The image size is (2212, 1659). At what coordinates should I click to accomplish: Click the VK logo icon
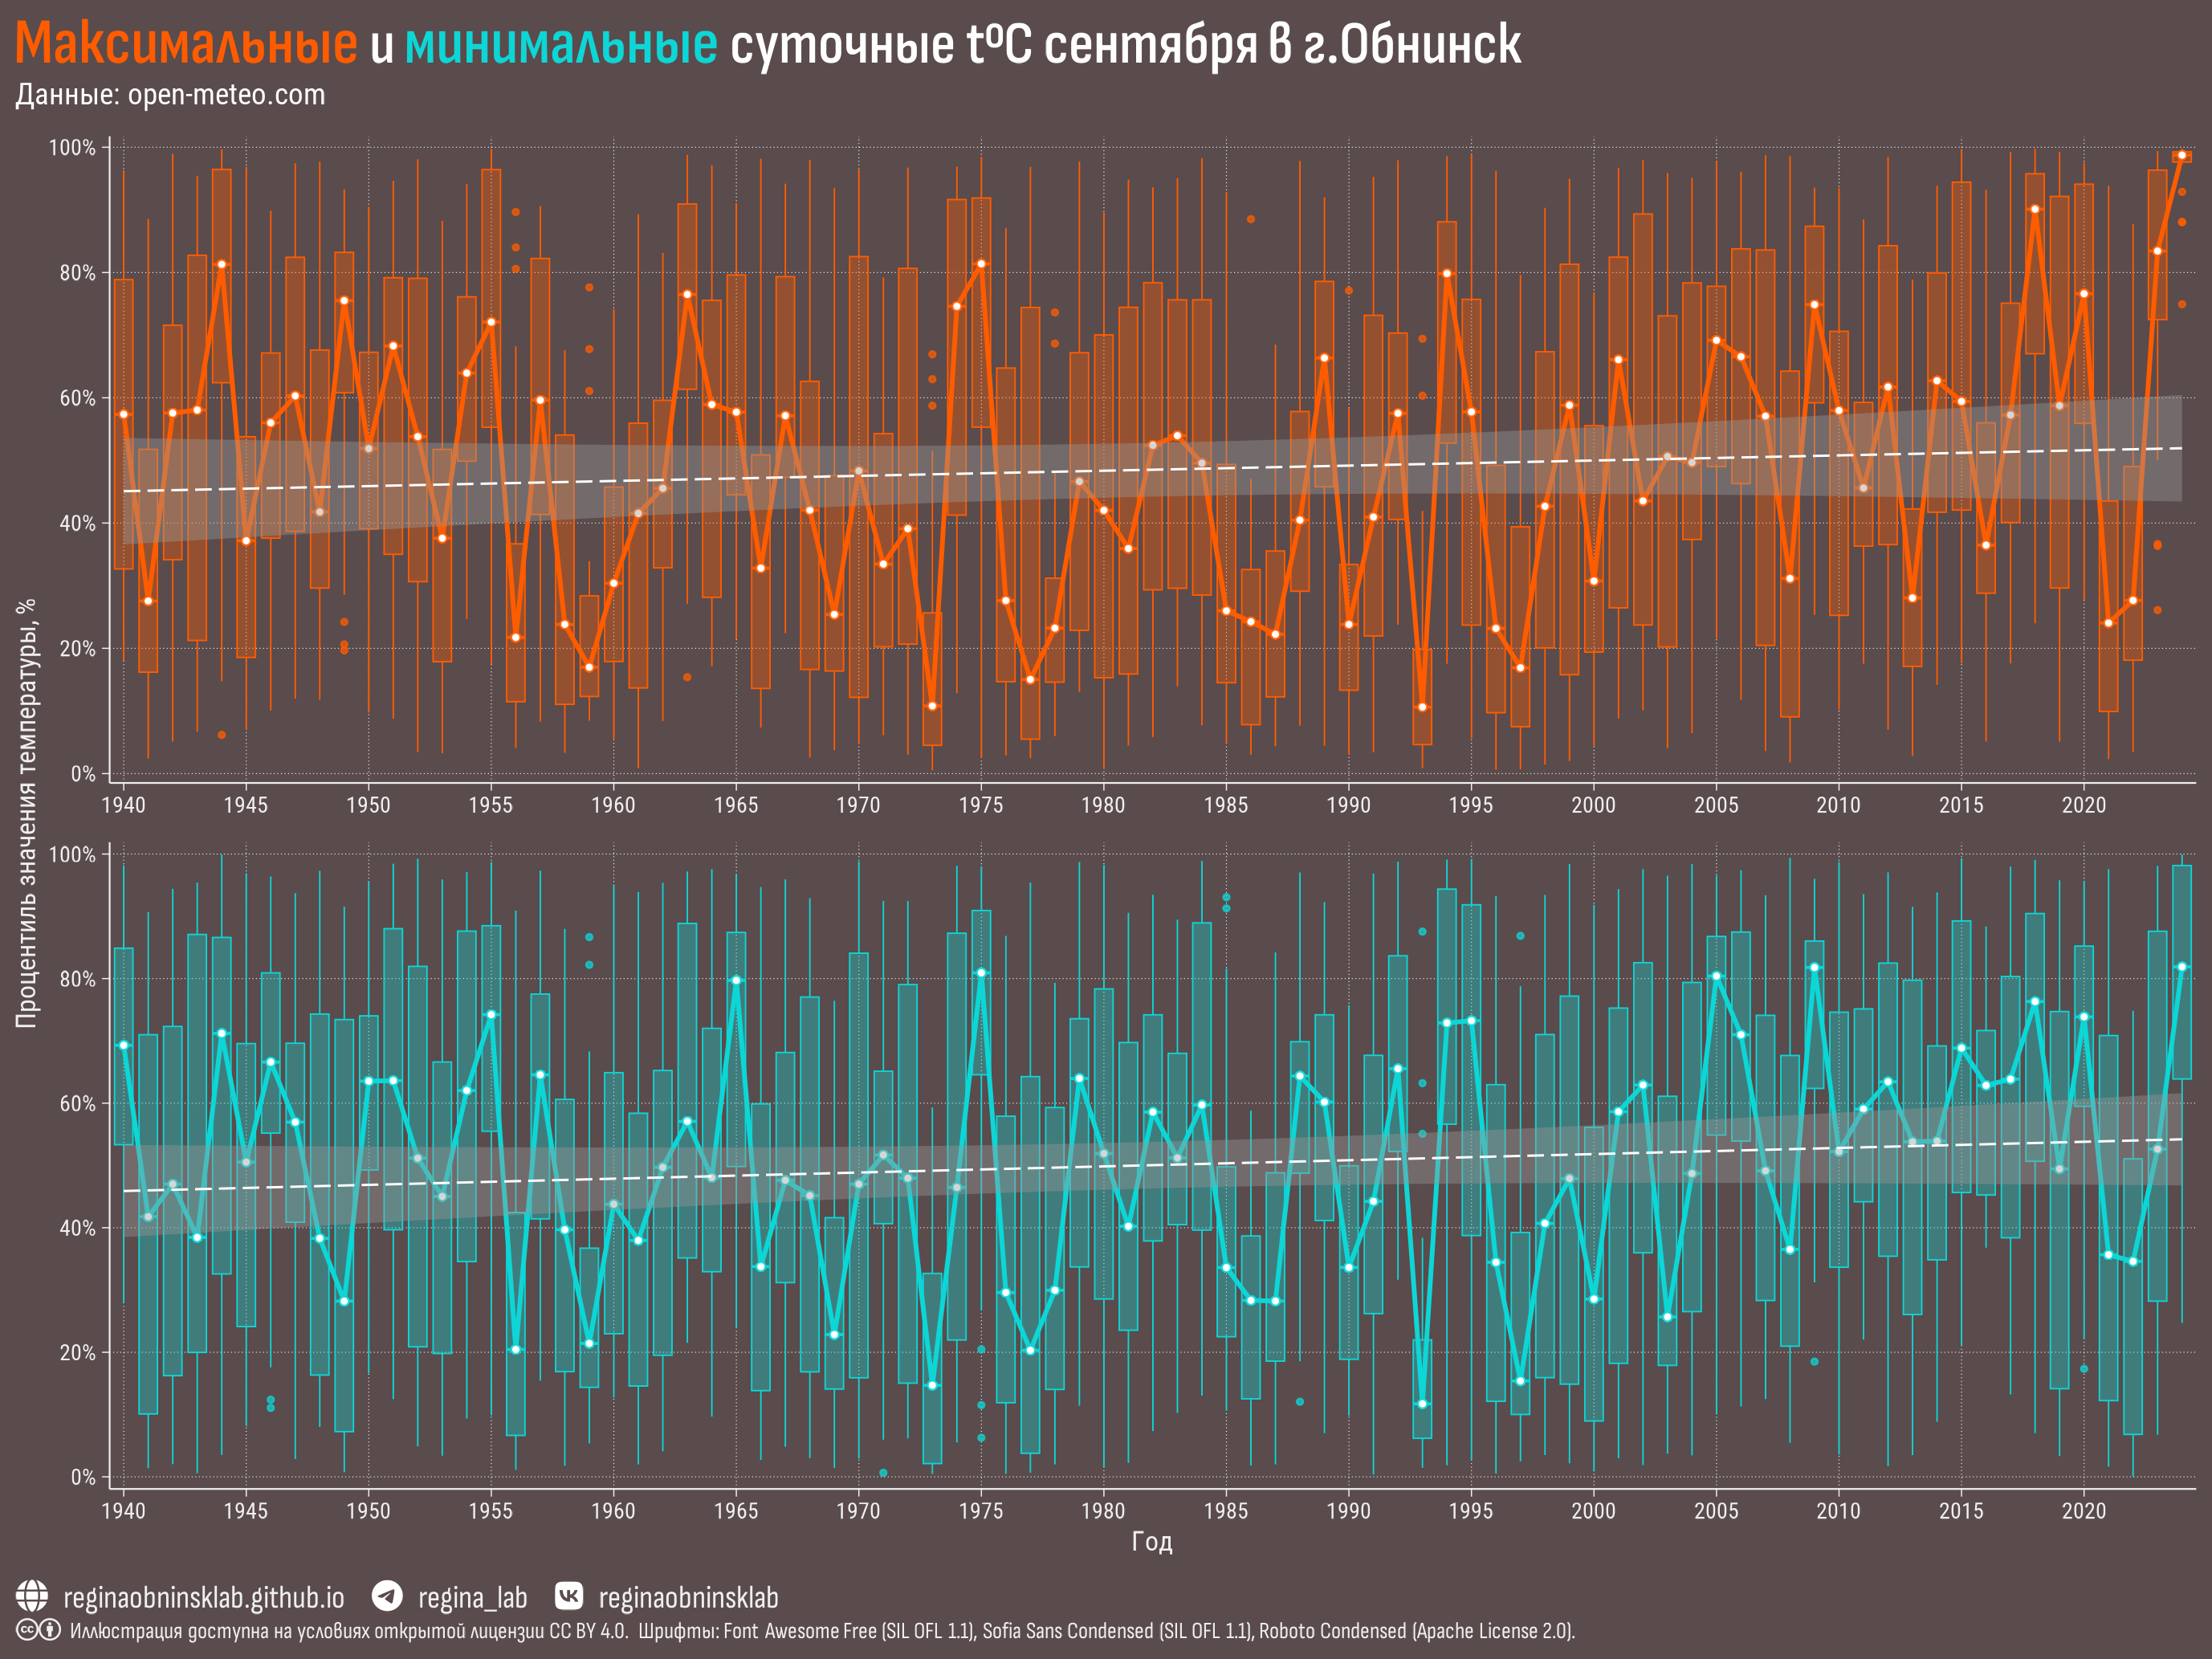pyautogui.click(x=568, y=1596)
